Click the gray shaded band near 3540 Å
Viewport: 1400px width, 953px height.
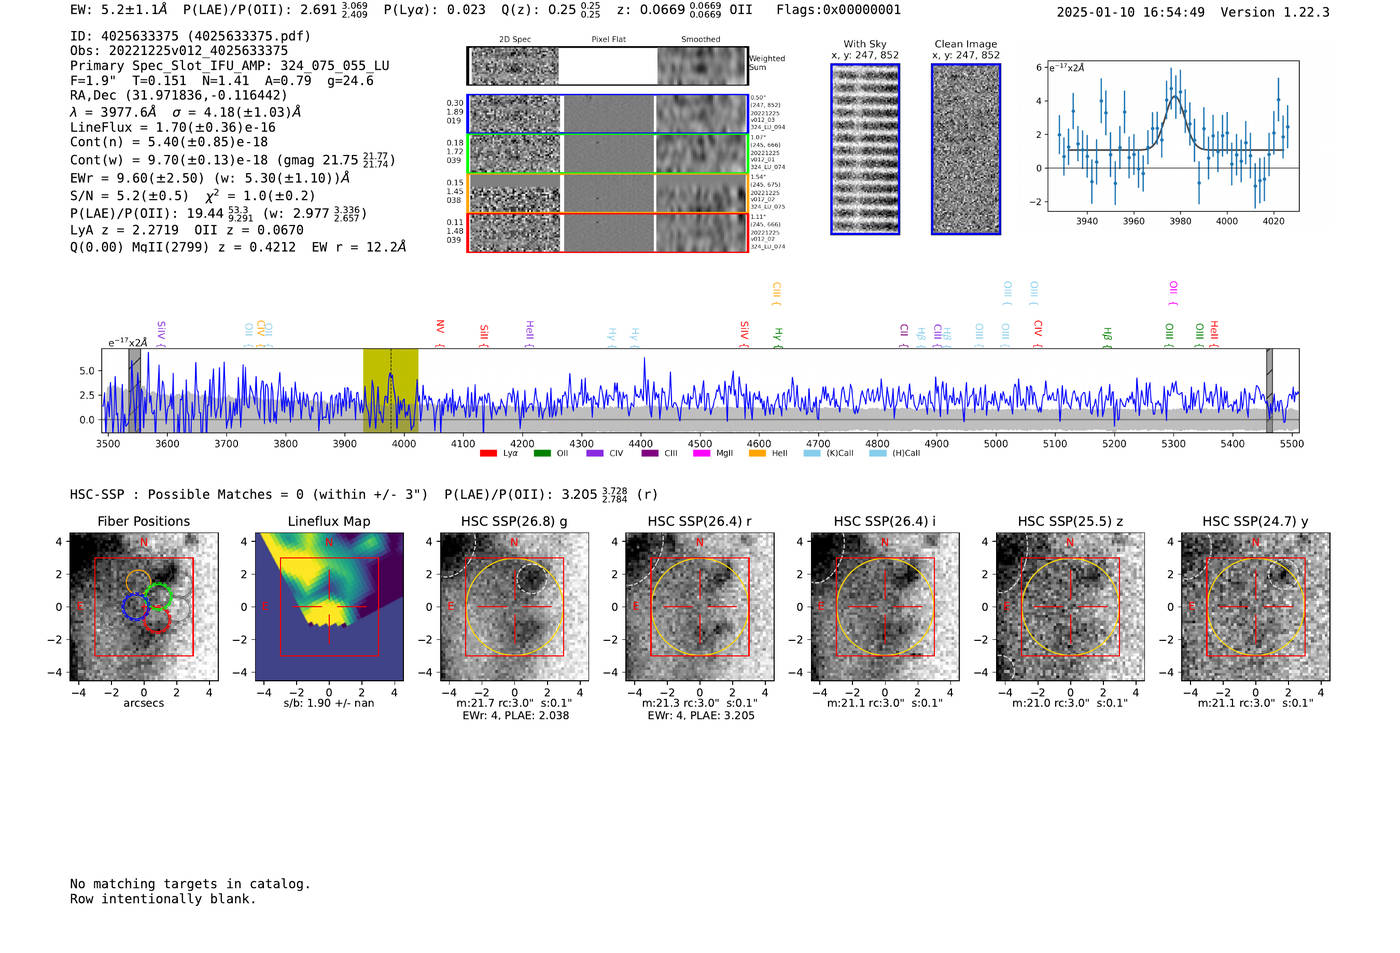point(135,390)
